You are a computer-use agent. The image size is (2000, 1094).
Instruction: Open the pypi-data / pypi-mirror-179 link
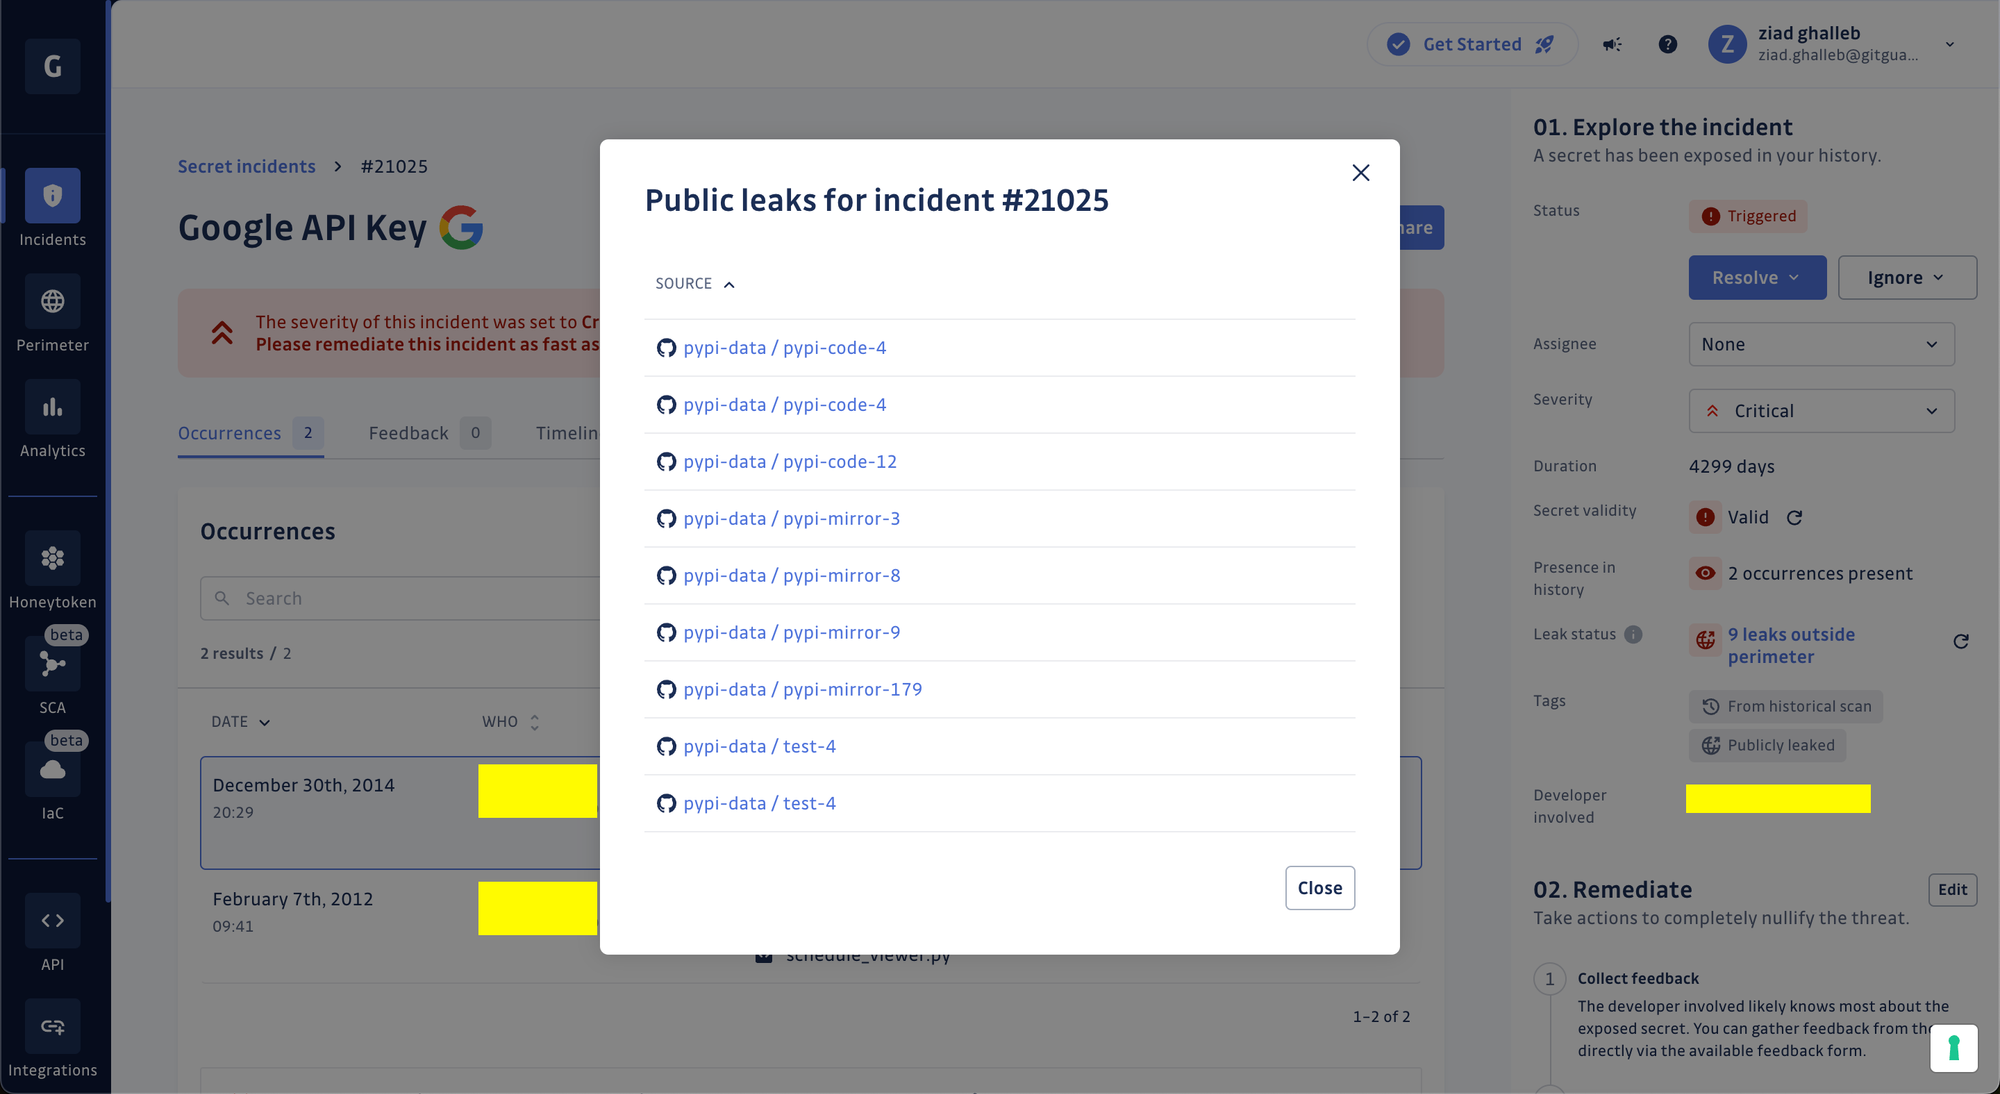tap(803, 688)
